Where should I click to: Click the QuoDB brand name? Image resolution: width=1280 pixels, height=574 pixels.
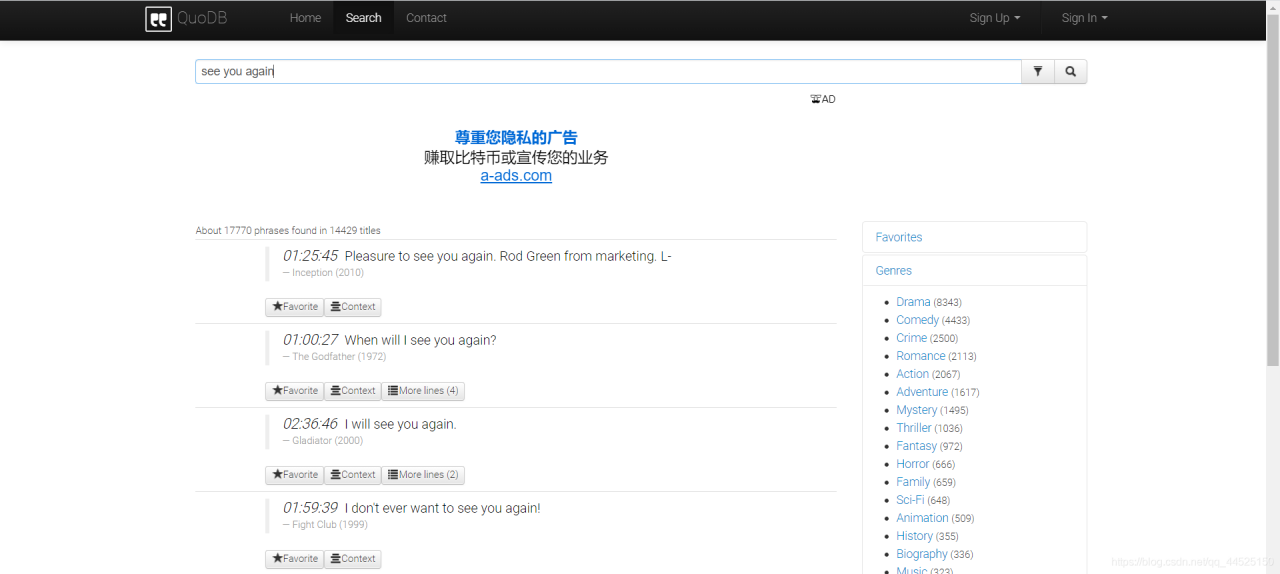[x=202, y=18]
